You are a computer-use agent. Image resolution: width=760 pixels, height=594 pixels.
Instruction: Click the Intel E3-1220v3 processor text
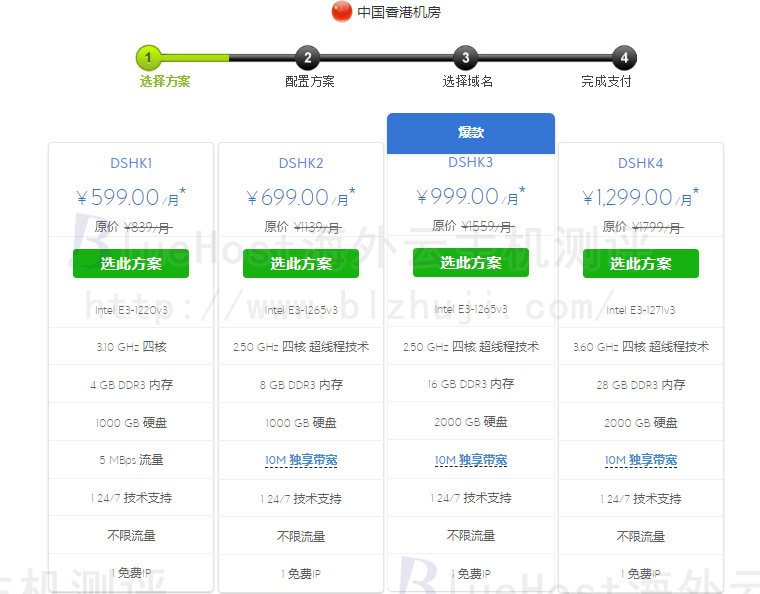[131, 310]
